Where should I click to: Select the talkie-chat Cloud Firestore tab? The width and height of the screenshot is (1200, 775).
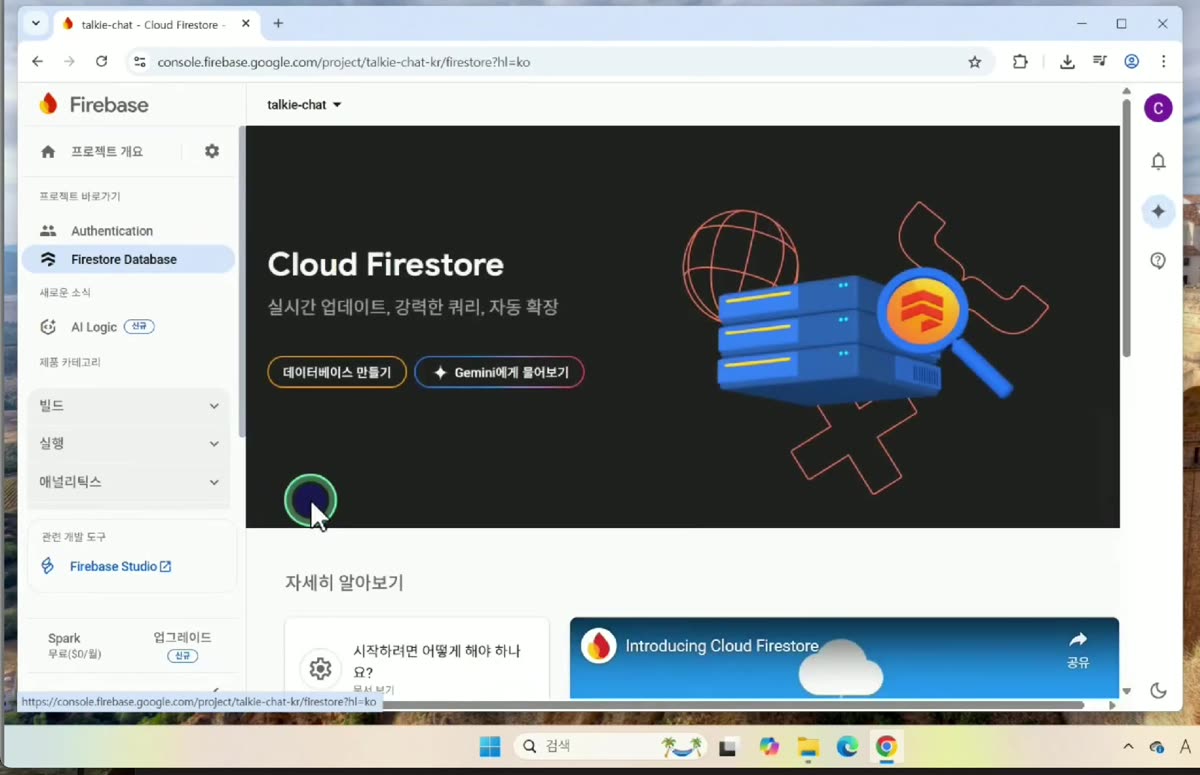156,23
